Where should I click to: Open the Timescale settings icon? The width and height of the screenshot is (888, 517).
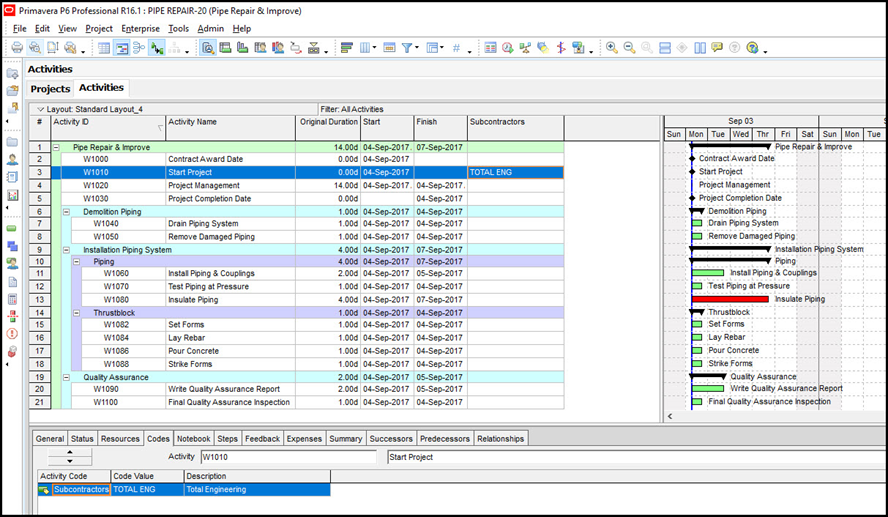click(x=389, y=48)
